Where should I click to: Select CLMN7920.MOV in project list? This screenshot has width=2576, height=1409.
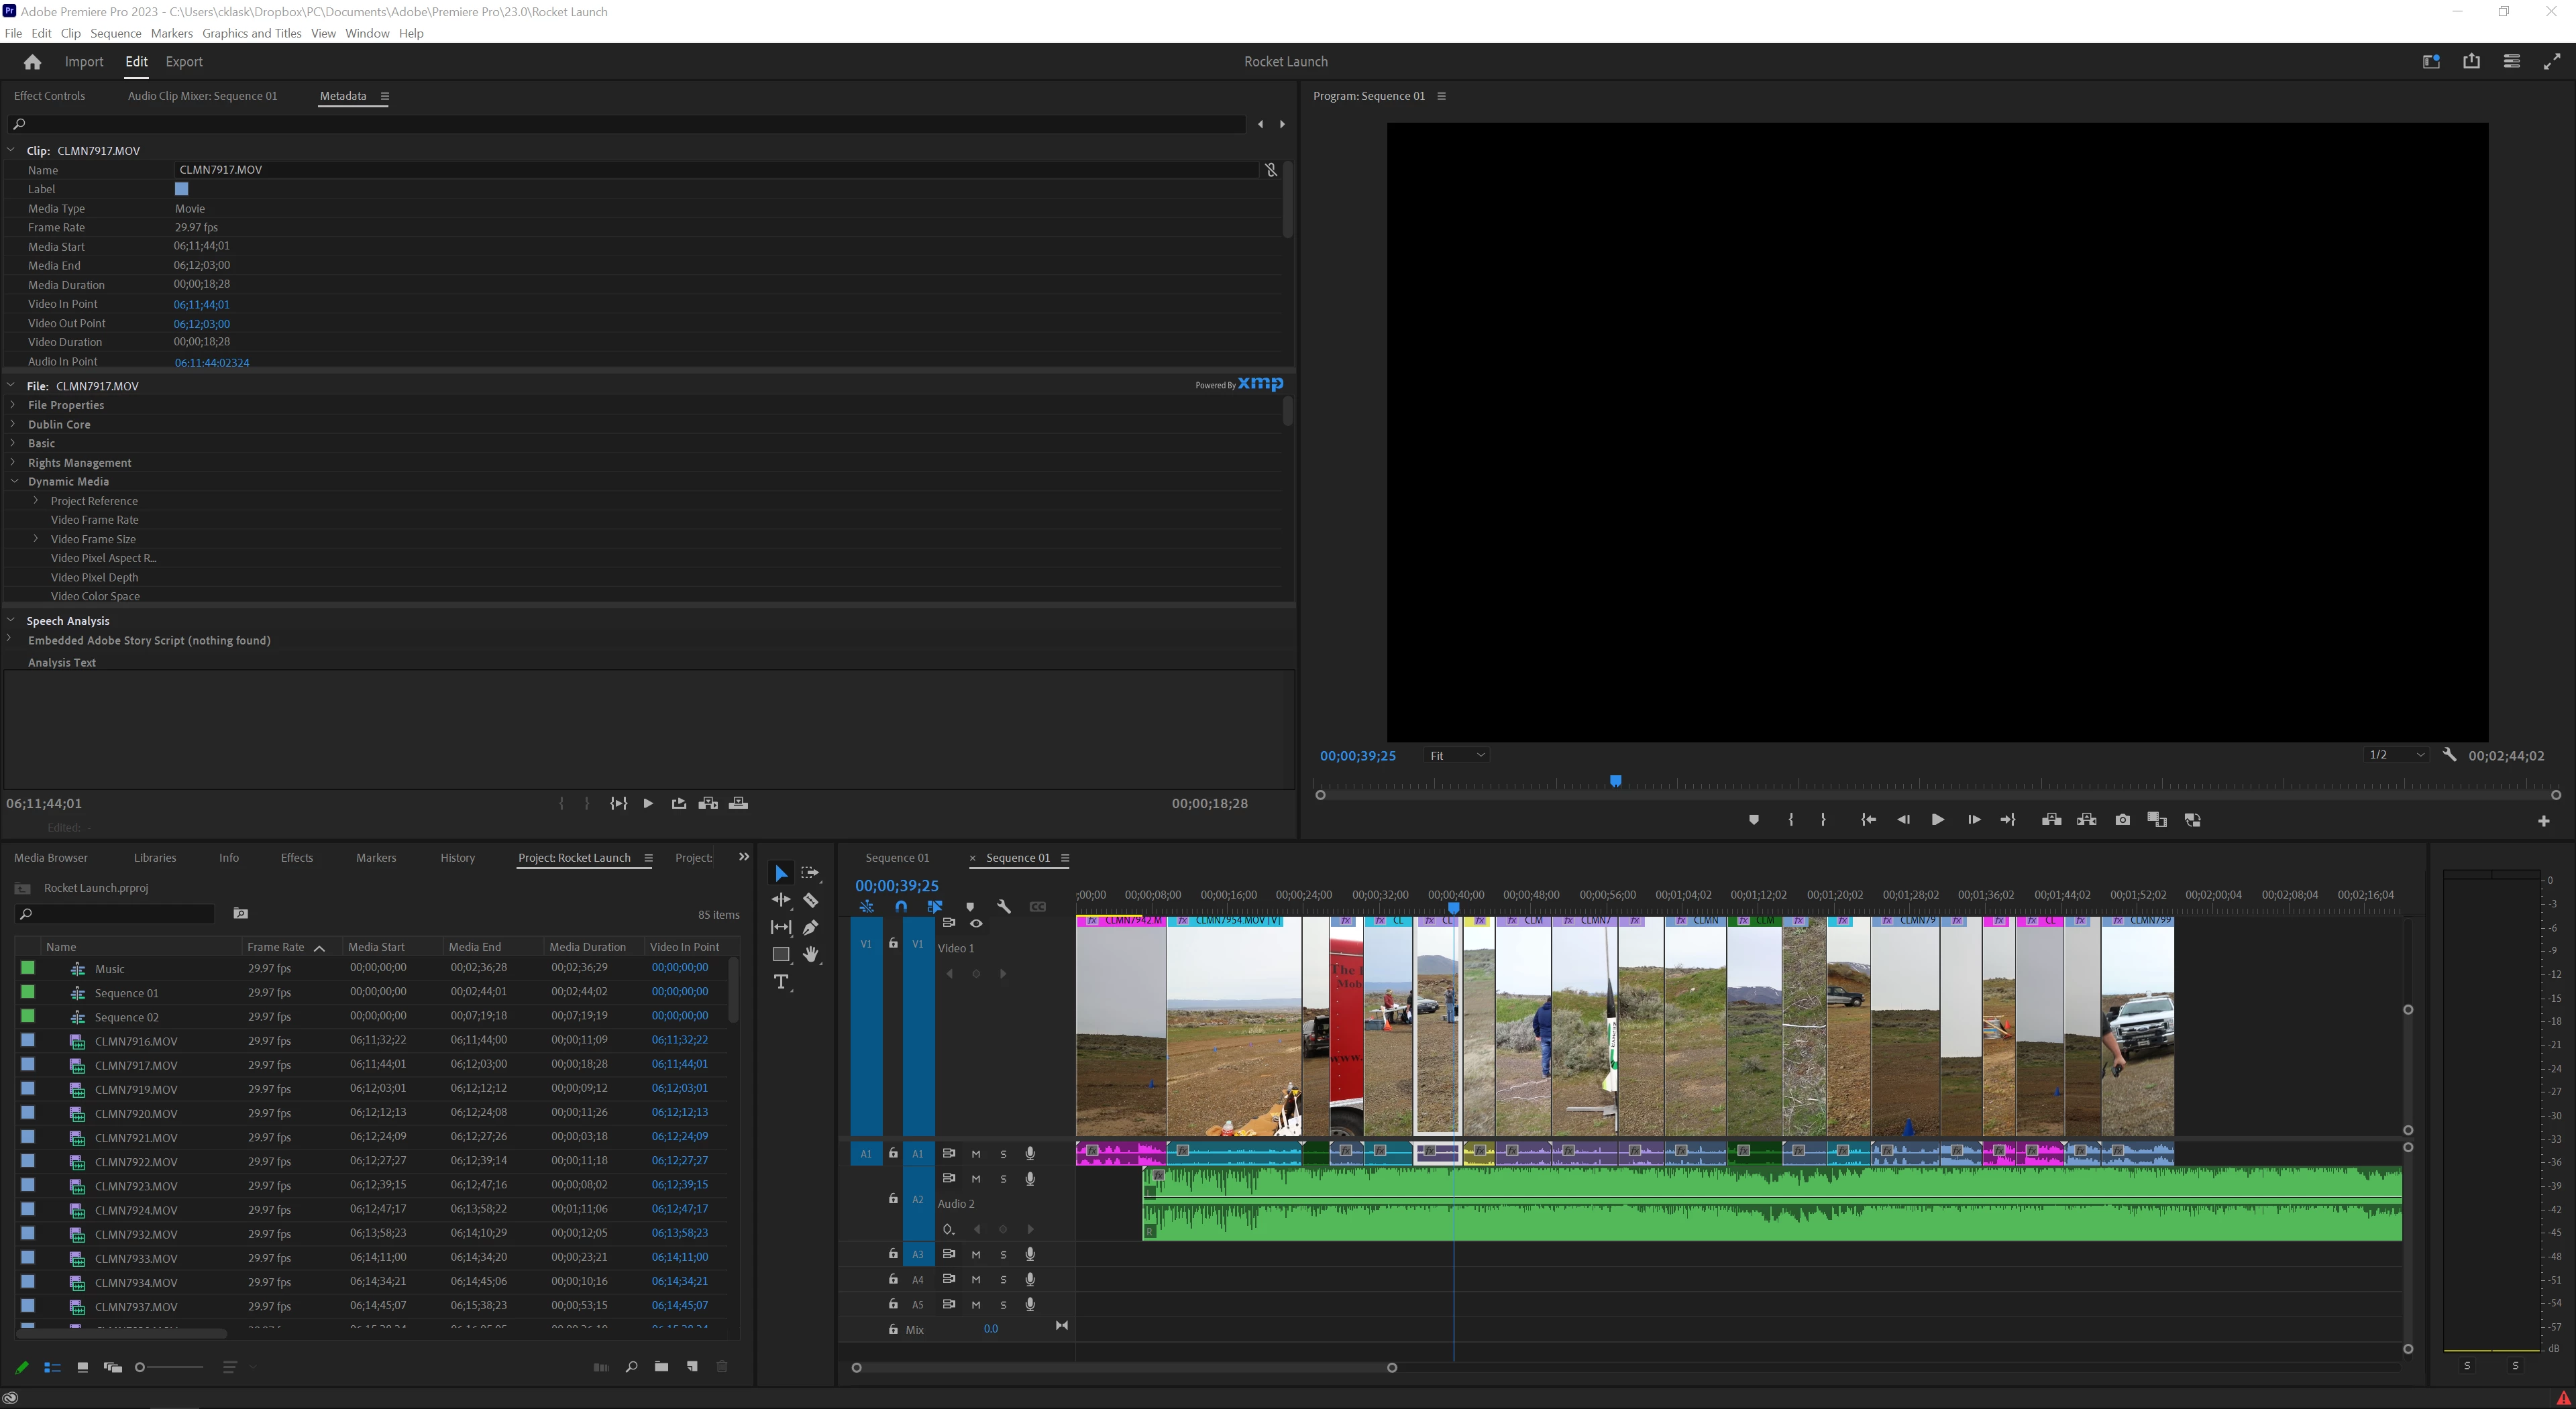(136, 1114)
